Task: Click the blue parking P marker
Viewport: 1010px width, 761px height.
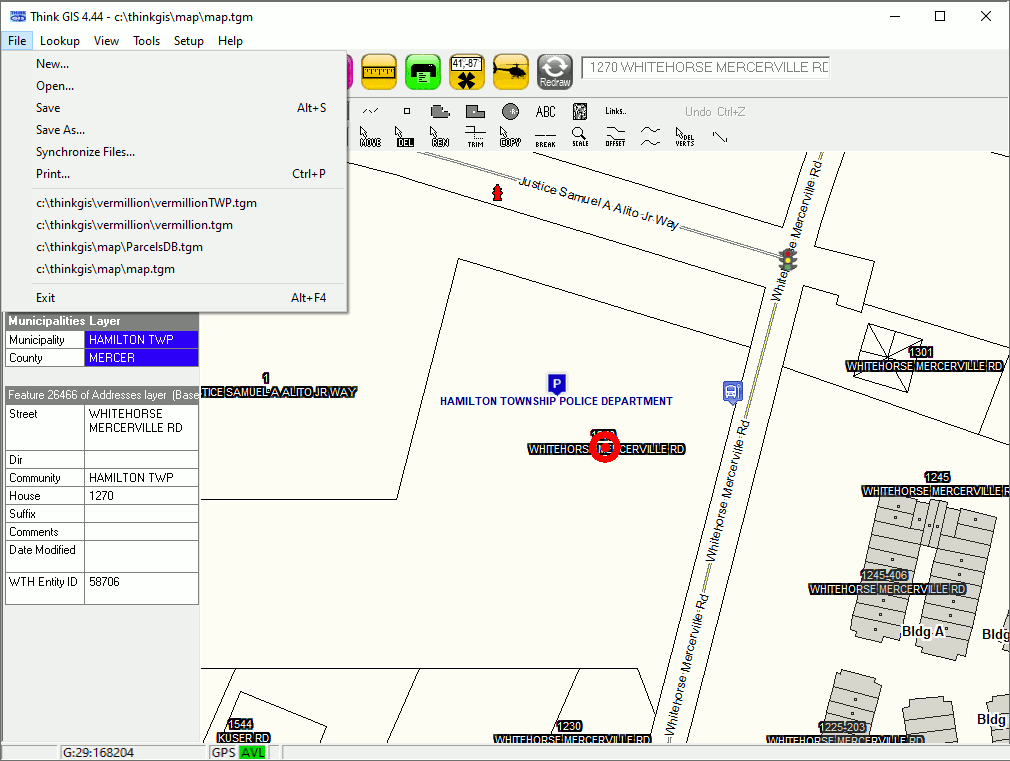Action: click(557, 383)
